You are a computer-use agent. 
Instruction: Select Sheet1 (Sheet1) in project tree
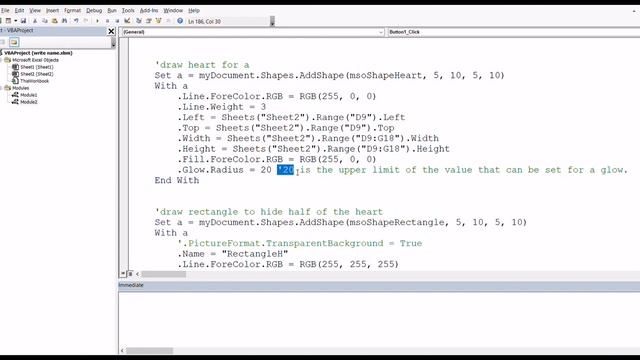37,67
